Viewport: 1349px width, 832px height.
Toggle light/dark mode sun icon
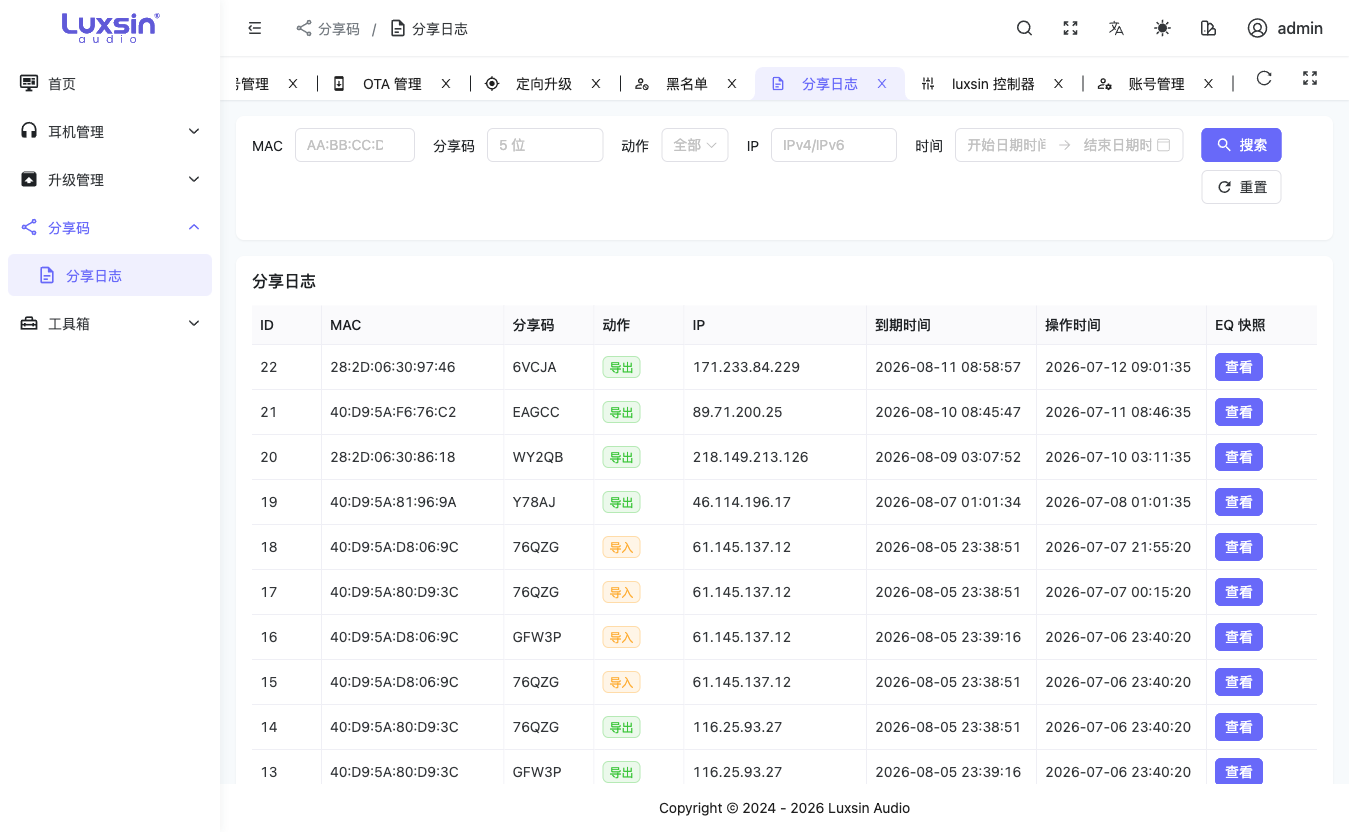click(x=1162, y=28)
